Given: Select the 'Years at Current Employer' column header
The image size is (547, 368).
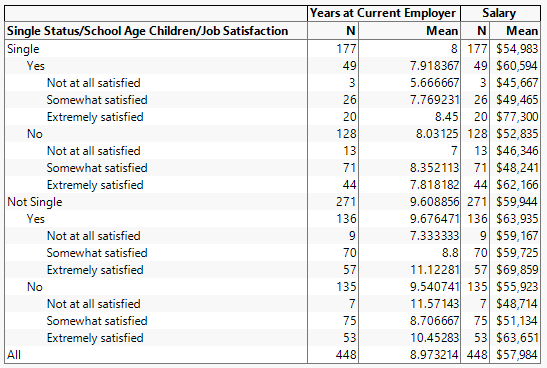Looking at the screenshot, I should point(383,13).
